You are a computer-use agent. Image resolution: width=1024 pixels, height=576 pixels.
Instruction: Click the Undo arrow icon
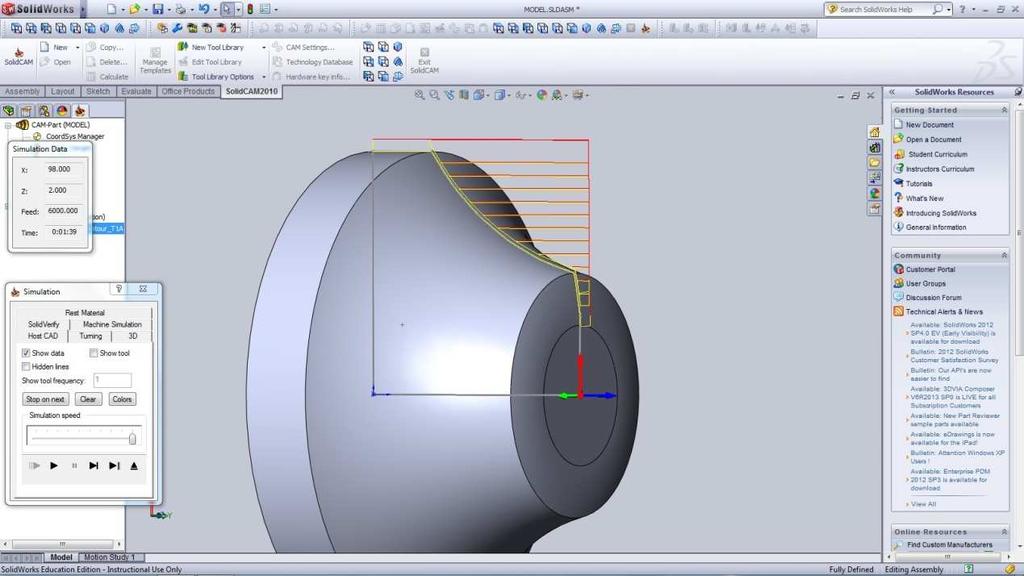204,9
